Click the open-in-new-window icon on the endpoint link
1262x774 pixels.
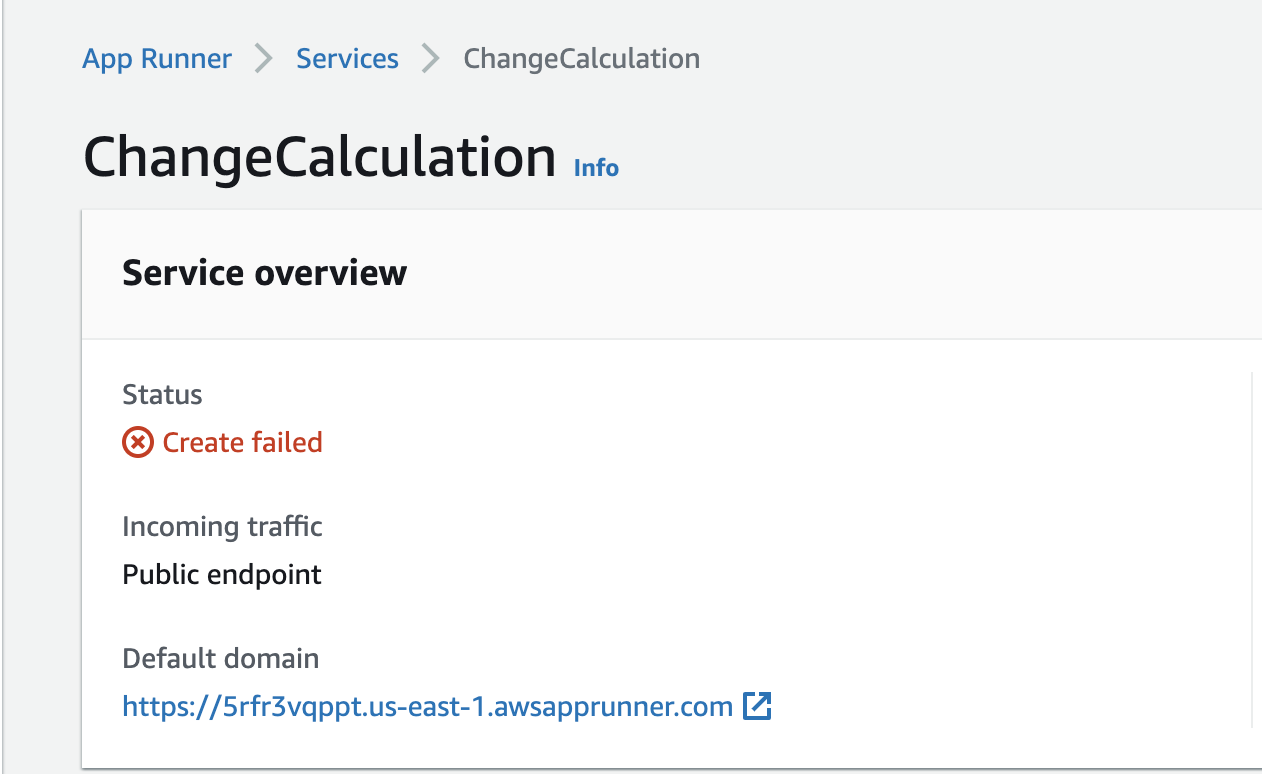[x=758, y=706]
